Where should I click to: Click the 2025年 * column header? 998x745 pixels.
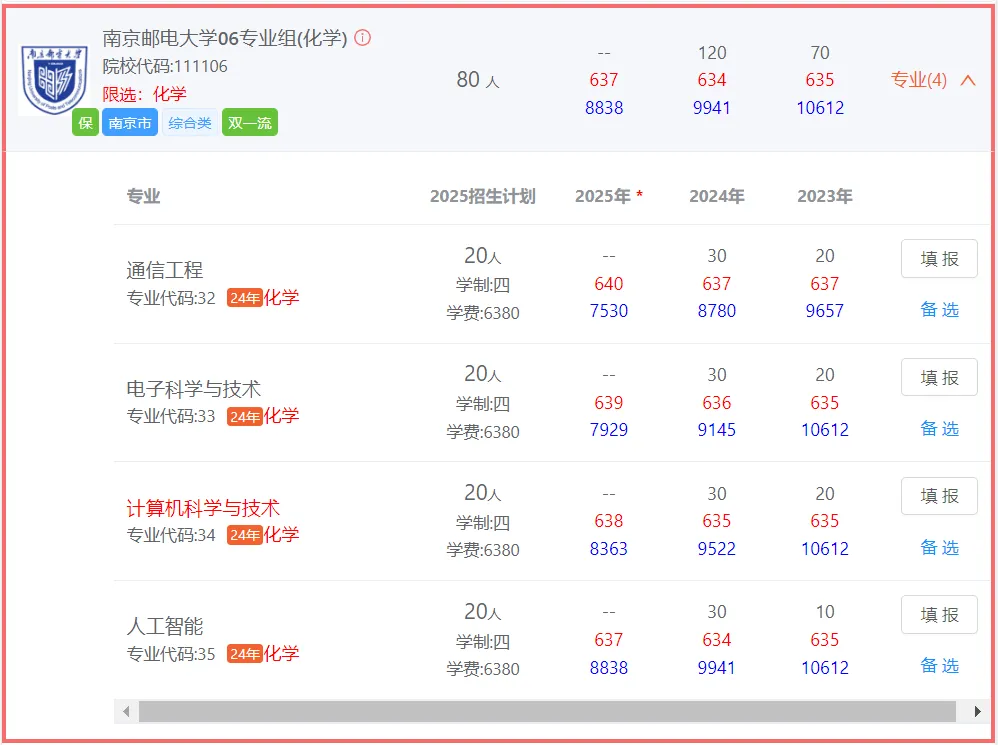(608, 196)
